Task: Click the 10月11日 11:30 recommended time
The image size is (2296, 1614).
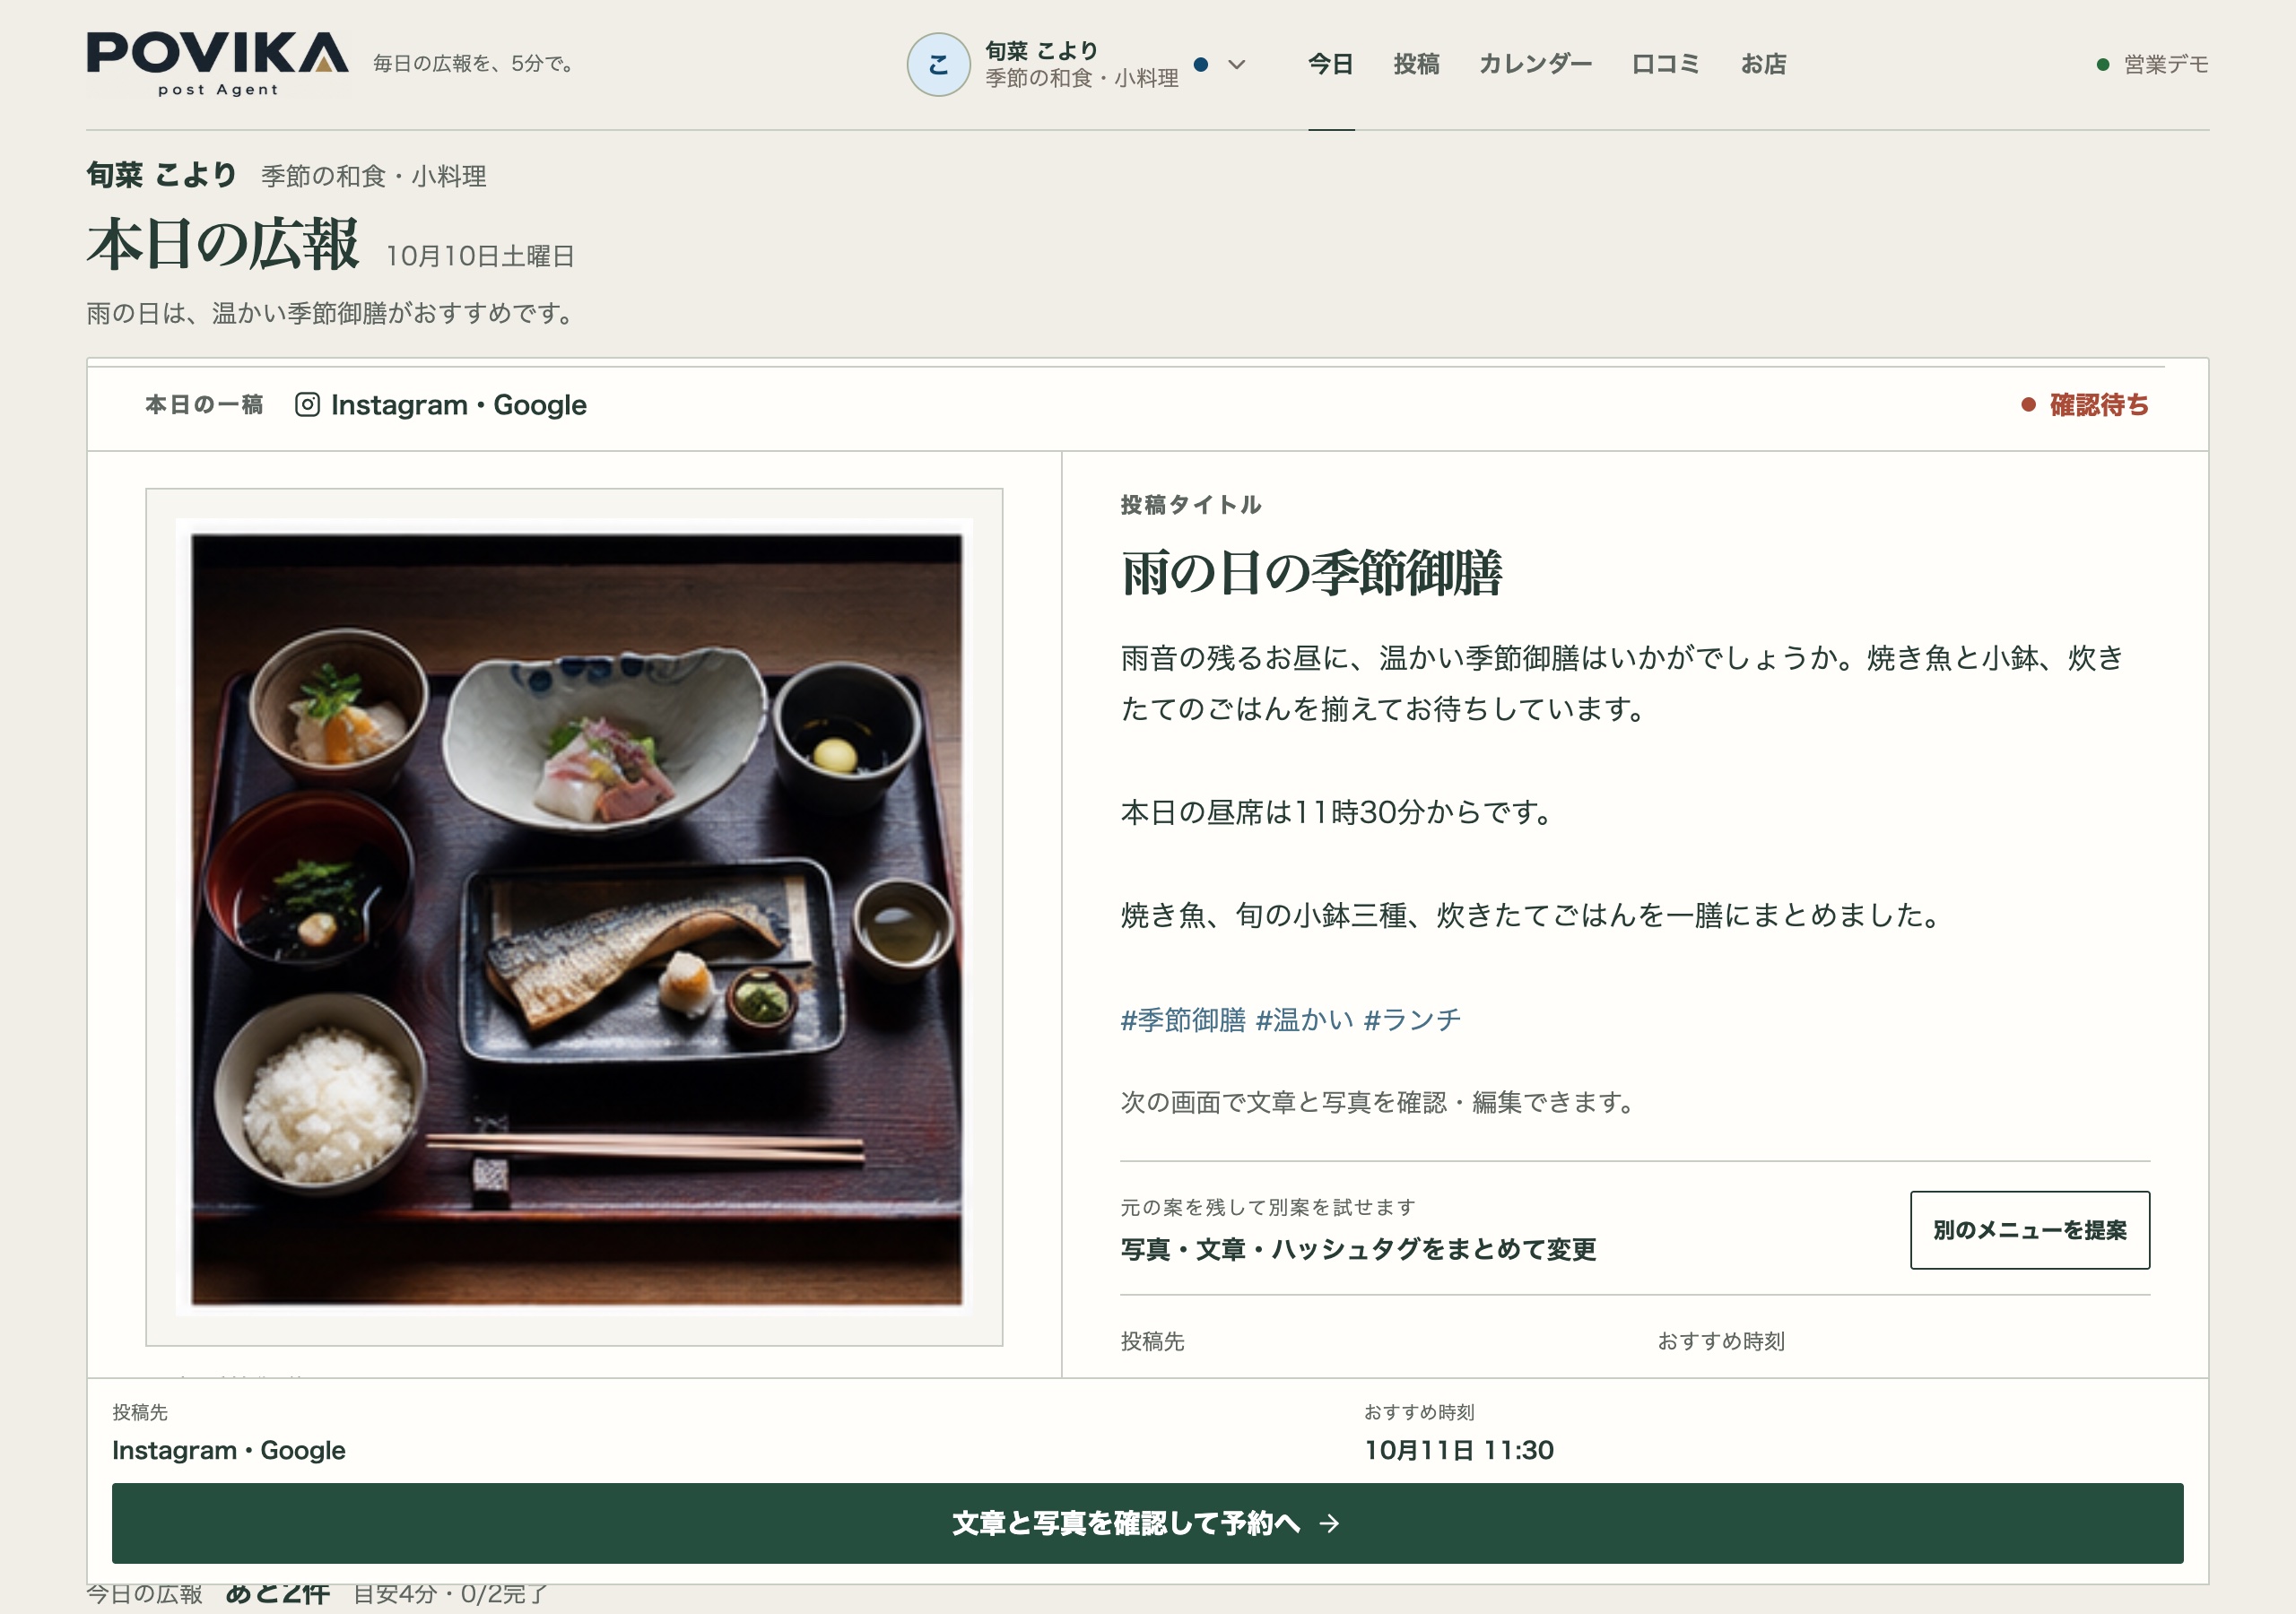Action: [x=1459, y=1450]
